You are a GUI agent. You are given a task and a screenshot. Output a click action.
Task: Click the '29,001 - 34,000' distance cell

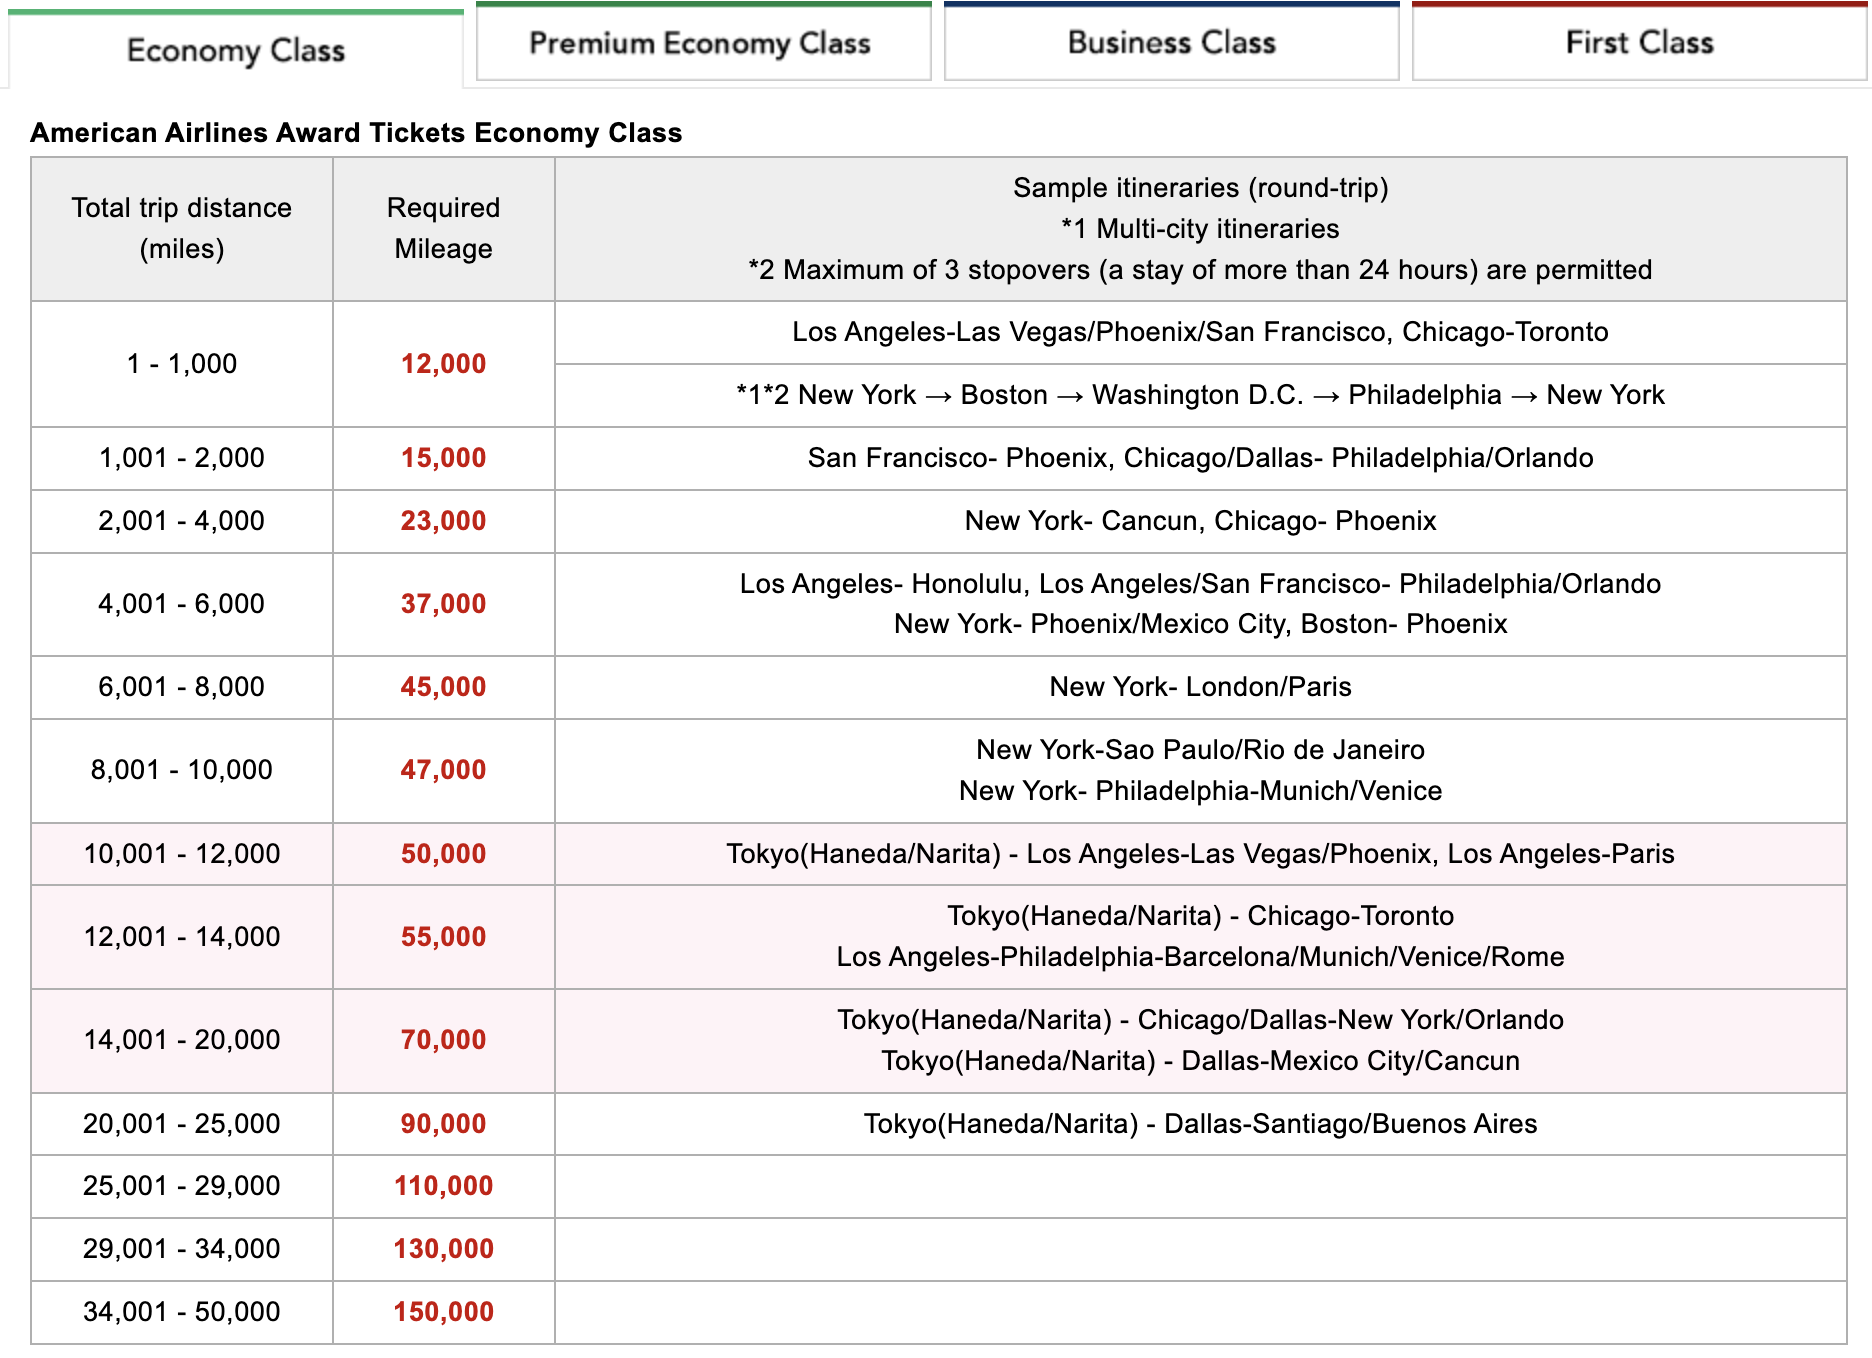click(x=182, y=1249)
